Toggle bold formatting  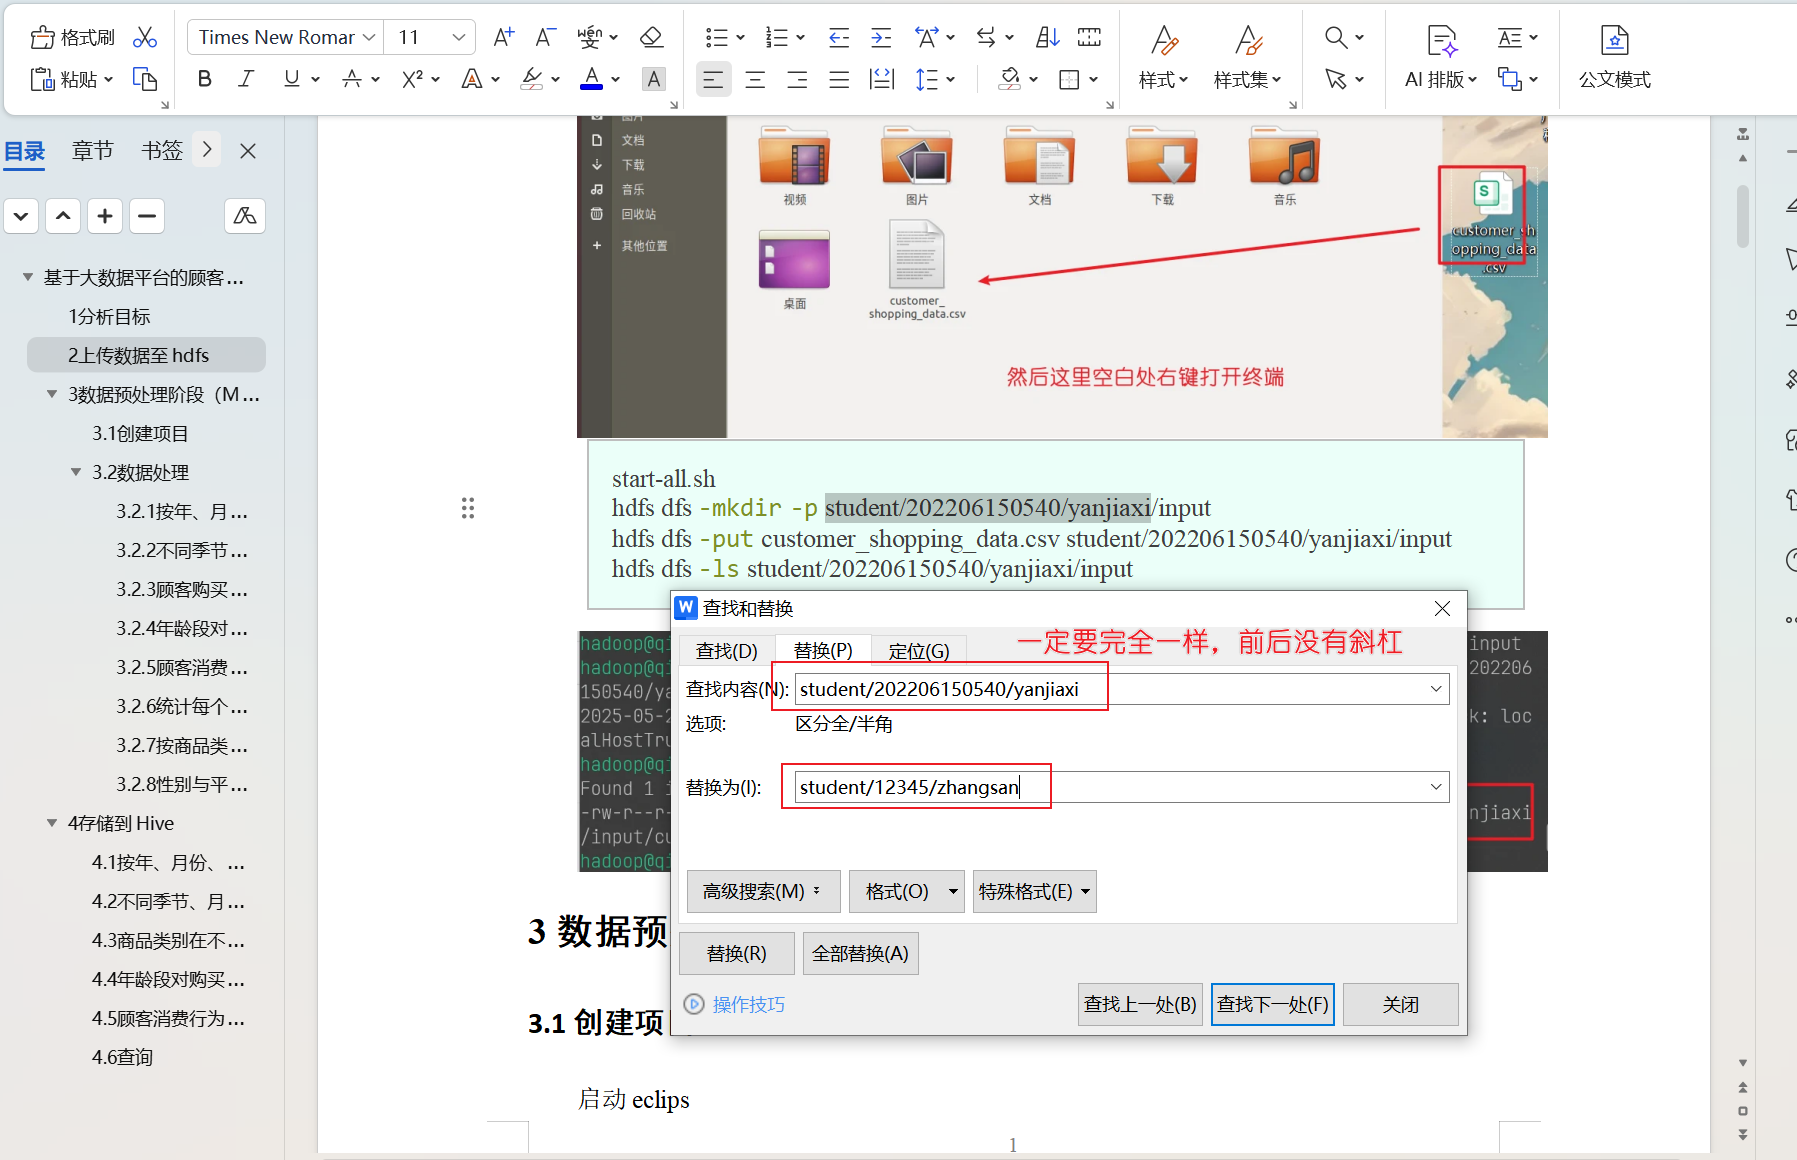pyautogui.click(x=205, y=79)
